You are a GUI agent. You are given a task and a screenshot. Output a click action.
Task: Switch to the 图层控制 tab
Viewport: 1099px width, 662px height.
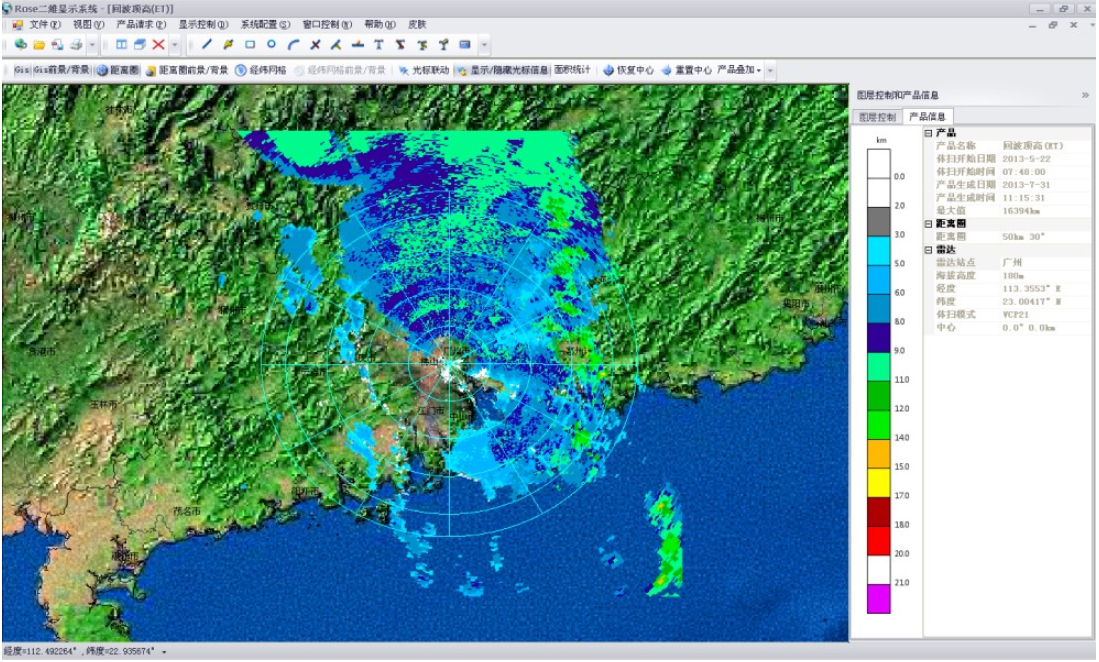pos(878,117)
